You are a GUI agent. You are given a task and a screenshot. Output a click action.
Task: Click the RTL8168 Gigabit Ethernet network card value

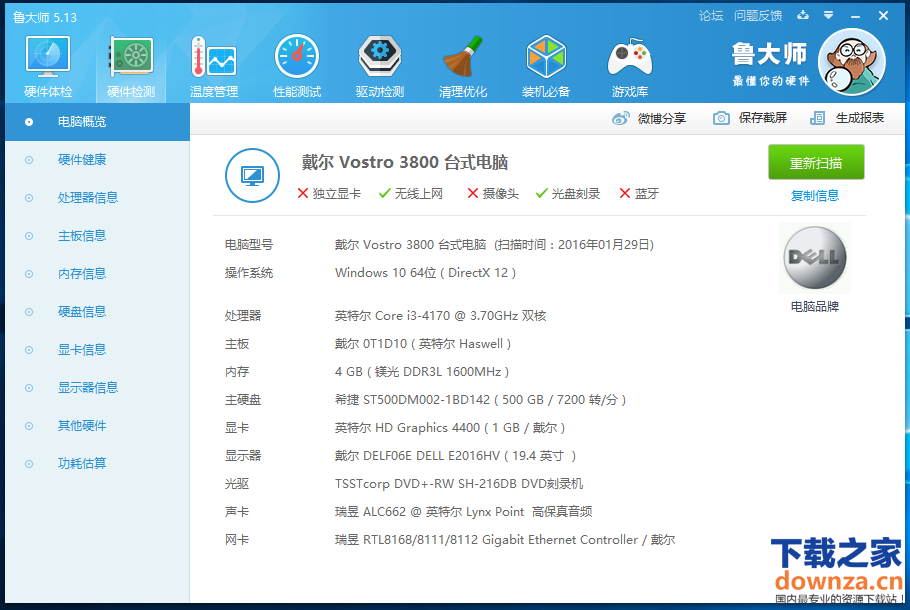click(505, 540)
